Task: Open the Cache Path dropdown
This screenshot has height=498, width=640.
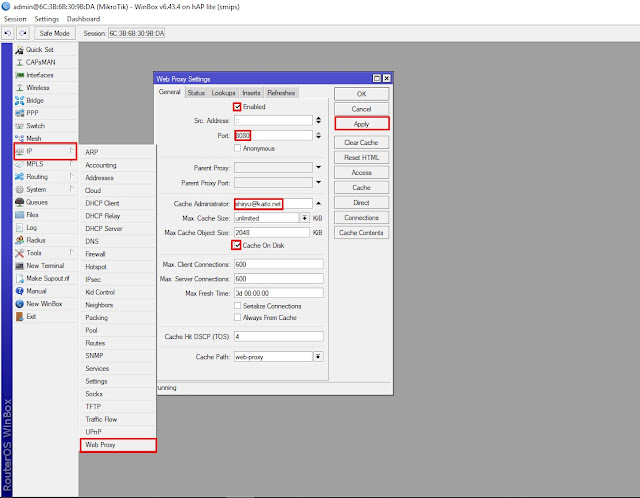Action: 318,357
